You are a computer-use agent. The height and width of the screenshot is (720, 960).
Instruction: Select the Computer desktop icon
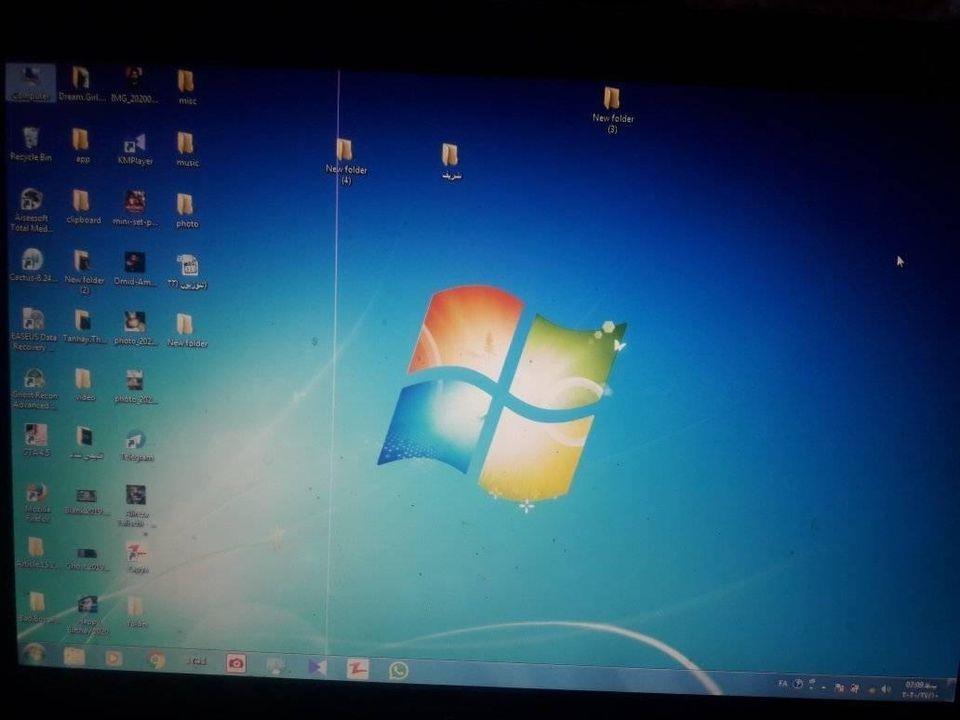[x=31, y=83]
